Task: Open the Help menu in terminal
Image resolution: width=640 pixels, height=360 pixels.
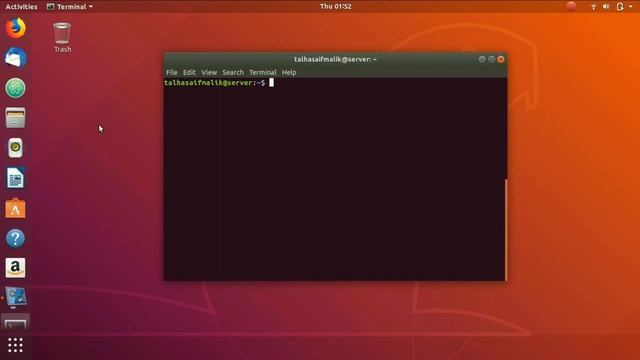Action: [289, 72]
